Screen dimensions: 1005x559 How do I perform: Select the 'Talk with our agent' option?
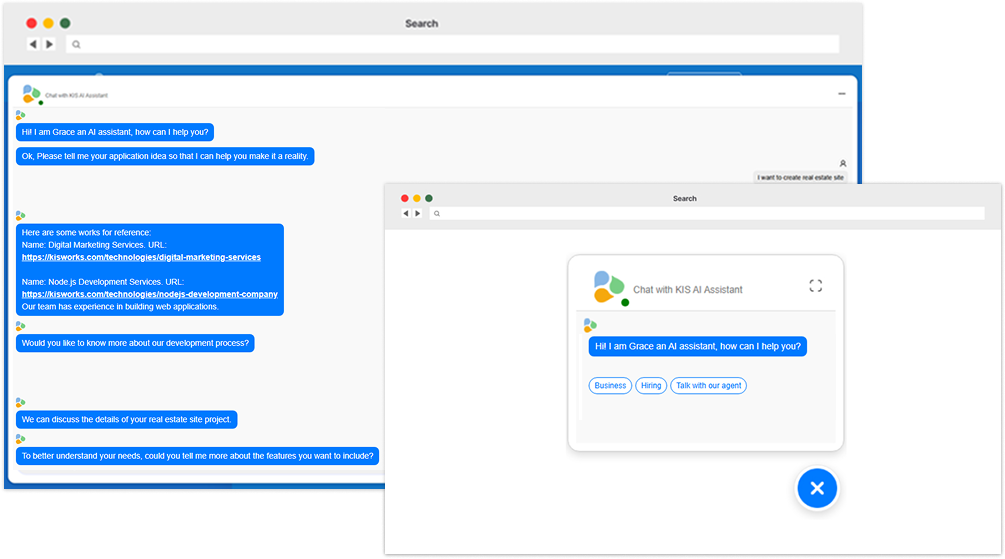(708, 385)
